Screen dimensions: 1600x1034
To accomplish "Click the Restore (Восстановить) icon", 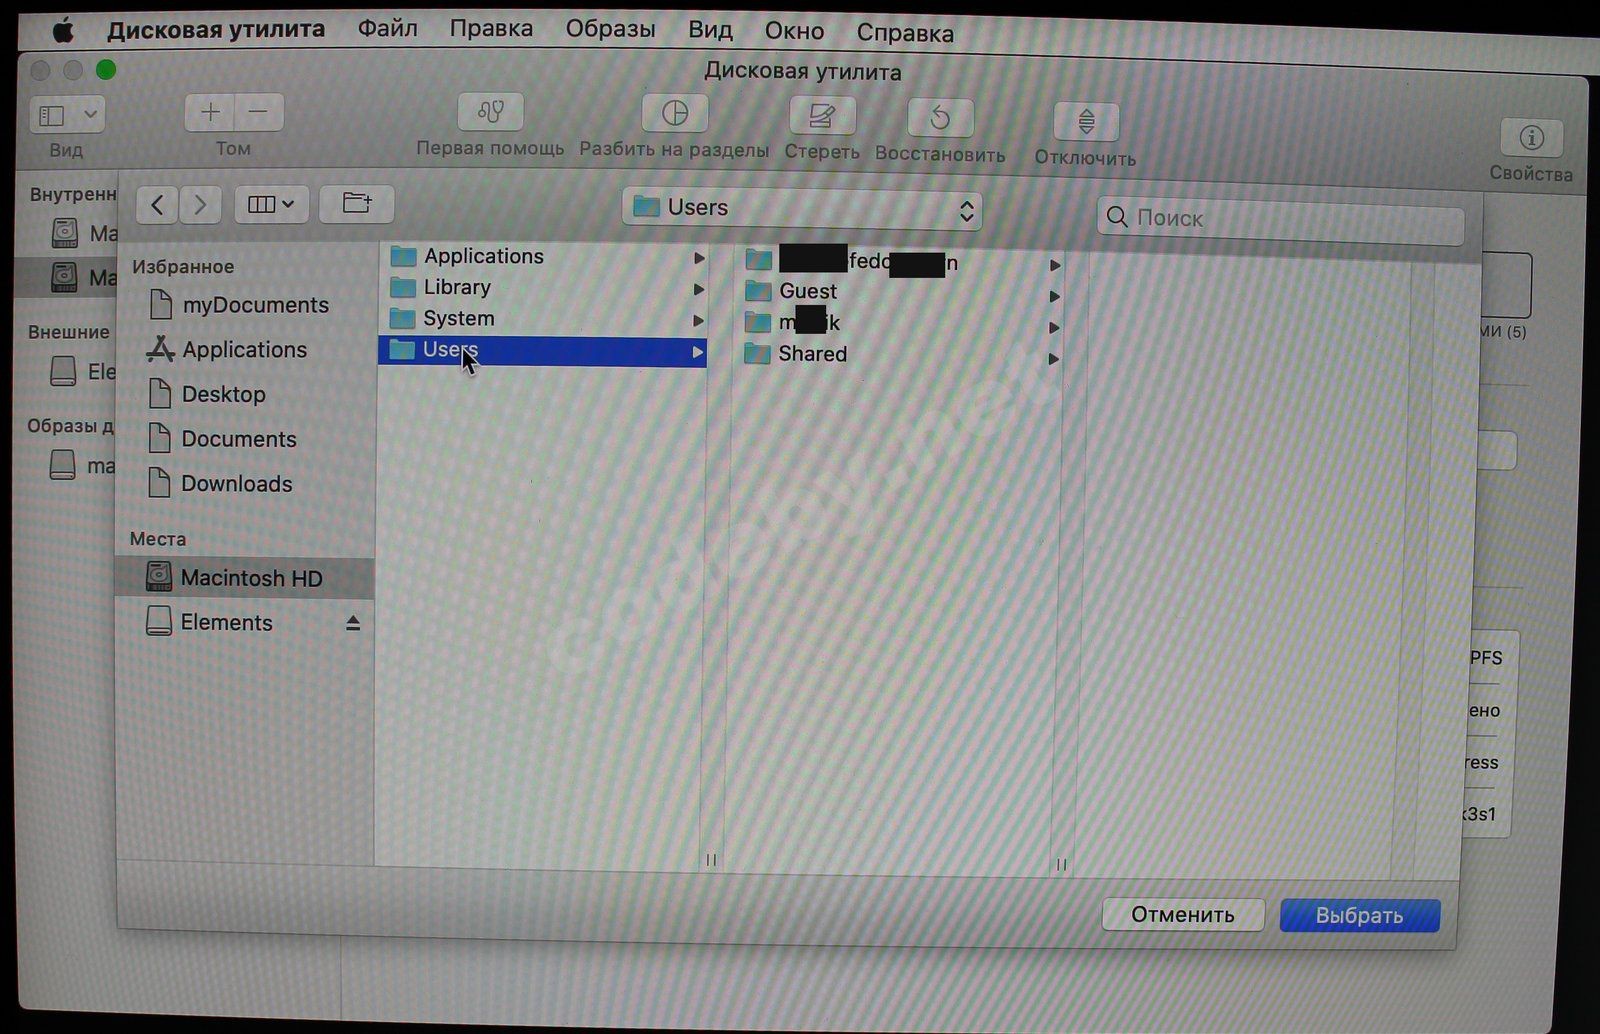I will coord(940,118).
